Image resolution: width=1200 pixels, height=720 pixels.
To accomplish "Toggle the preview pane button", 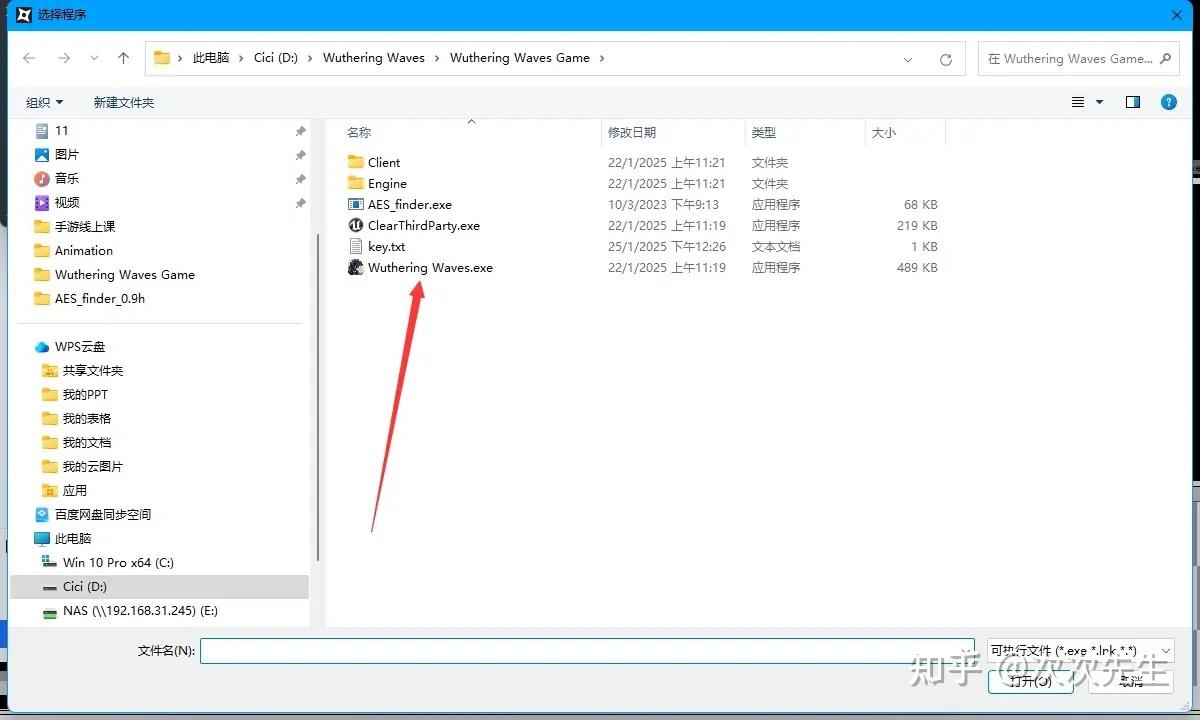I will click(x=1133, y=102).
